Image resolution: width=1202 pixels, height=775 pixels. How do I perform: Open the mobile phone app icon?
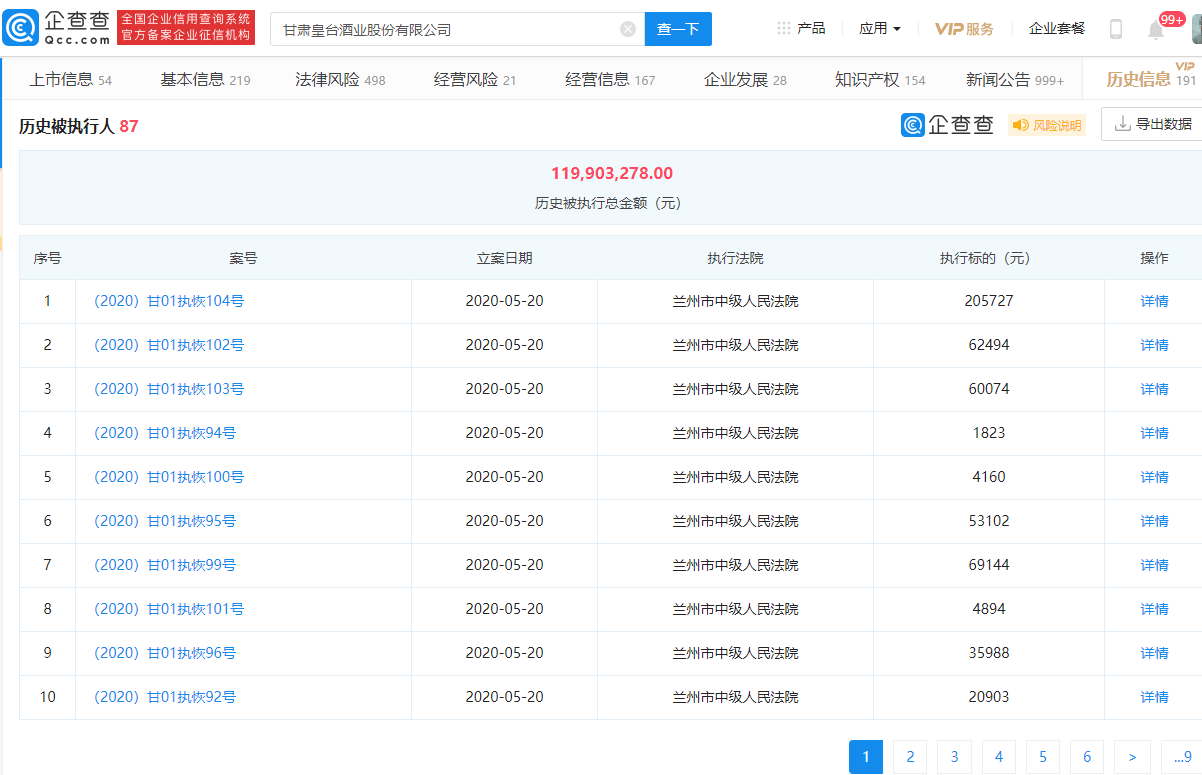pyautogui.click(x=1116, y=29)
